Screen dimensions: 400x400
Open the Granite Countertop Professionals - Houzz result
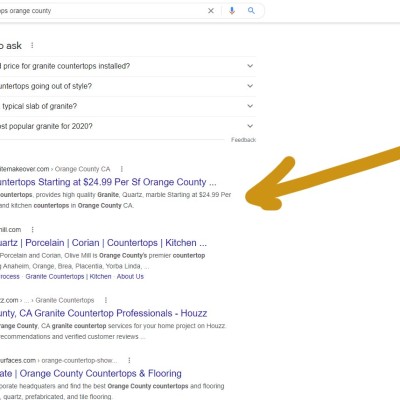[103, 313]
